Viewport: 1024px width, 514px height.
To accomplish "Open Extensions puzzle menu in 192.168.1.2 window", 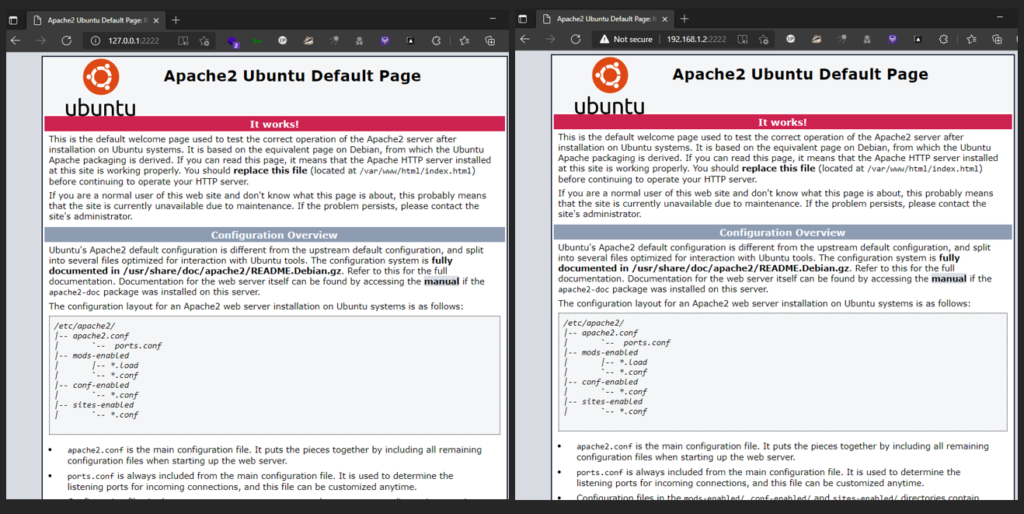I will [943, 39].
